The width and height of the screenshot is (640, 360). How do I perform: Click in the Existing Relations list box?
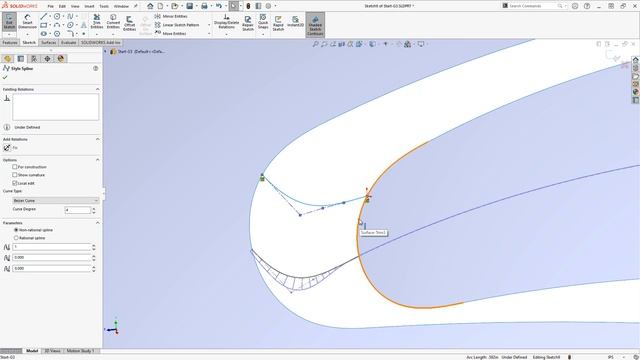pyautogui.click(x=56, y=107)
